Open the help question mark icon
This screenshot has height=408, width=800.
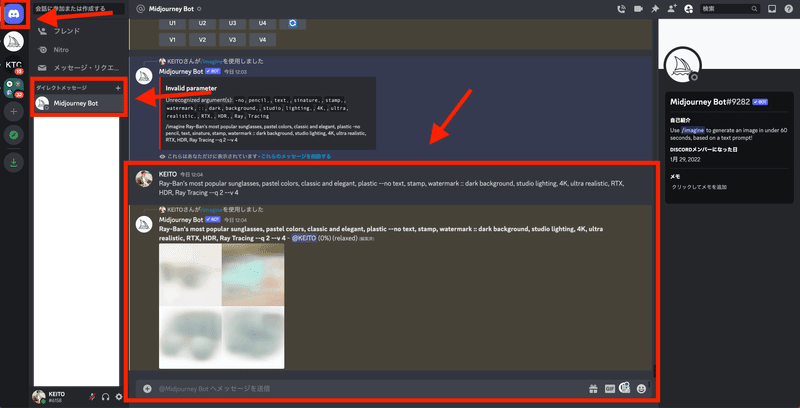click(788, 9)
